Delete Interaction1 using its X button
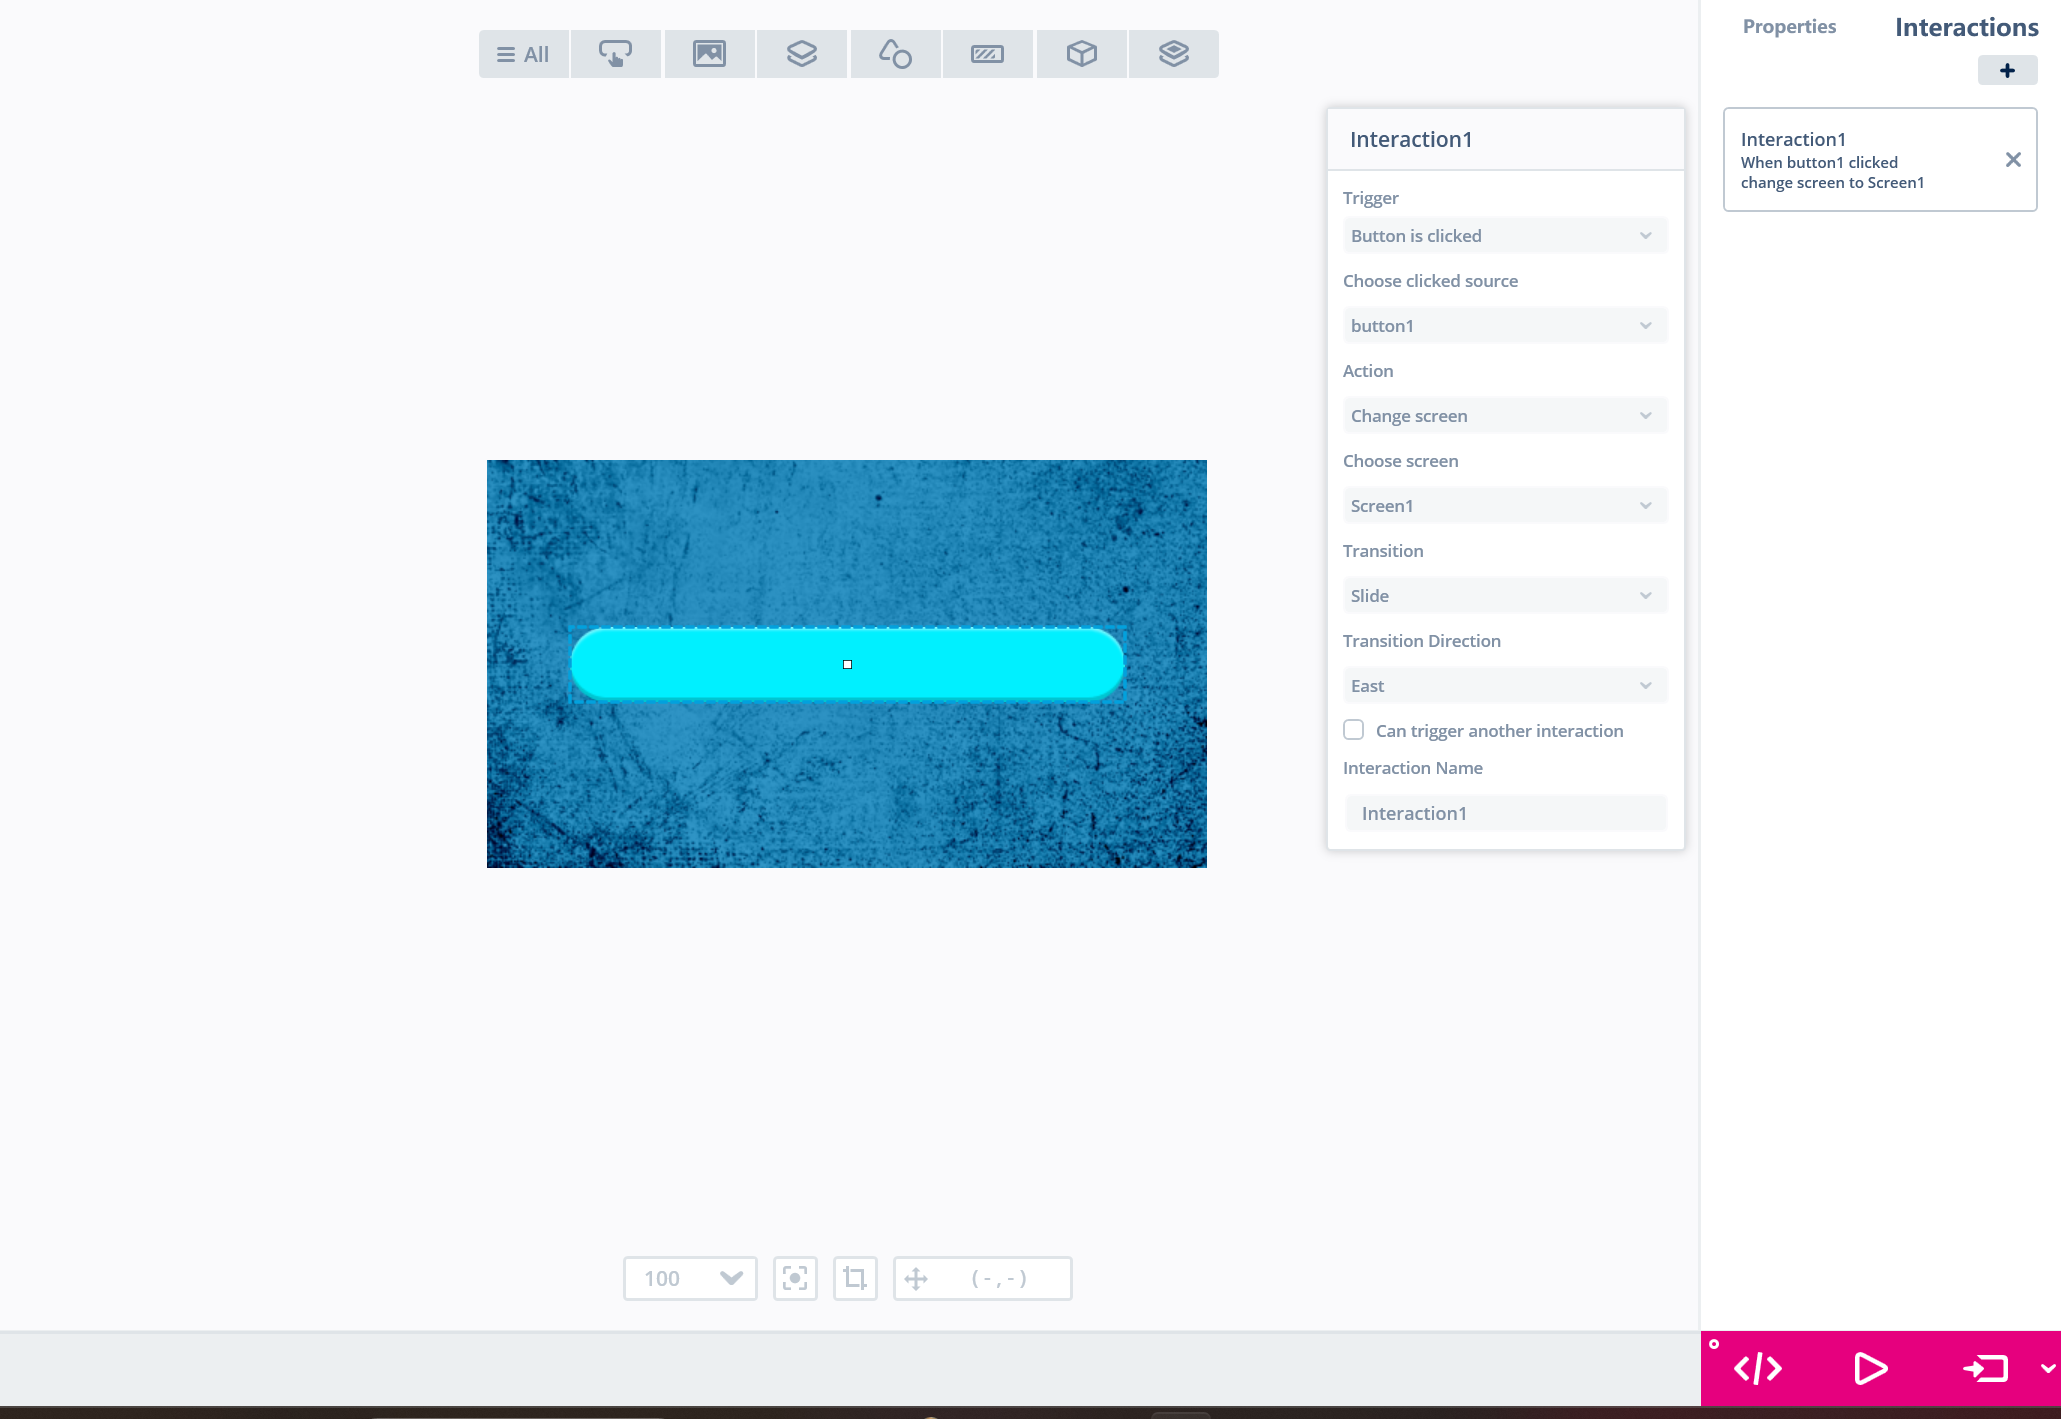Image resolution: width=2061 pixels, height=1419 pixels. [x=2013, y=160]
